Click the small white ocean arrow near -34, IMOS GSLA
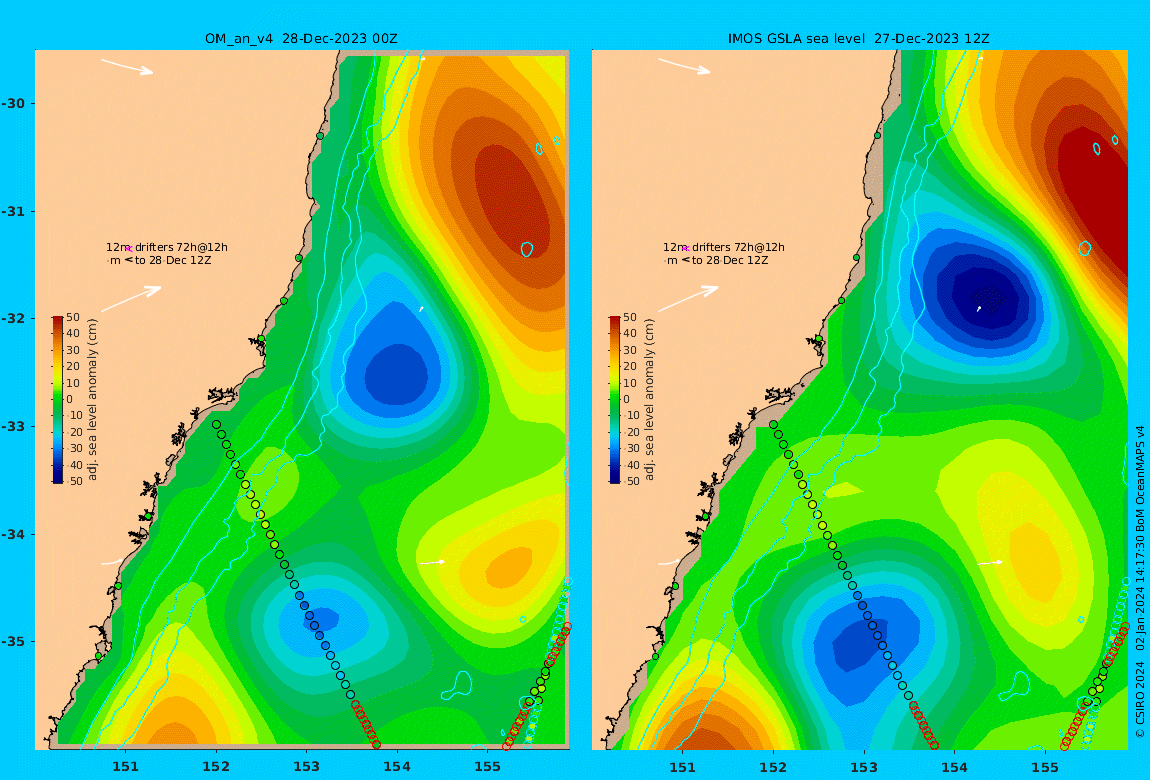Image resolution: width=1150 pixels, height=780 pixels. pos(990,562)
